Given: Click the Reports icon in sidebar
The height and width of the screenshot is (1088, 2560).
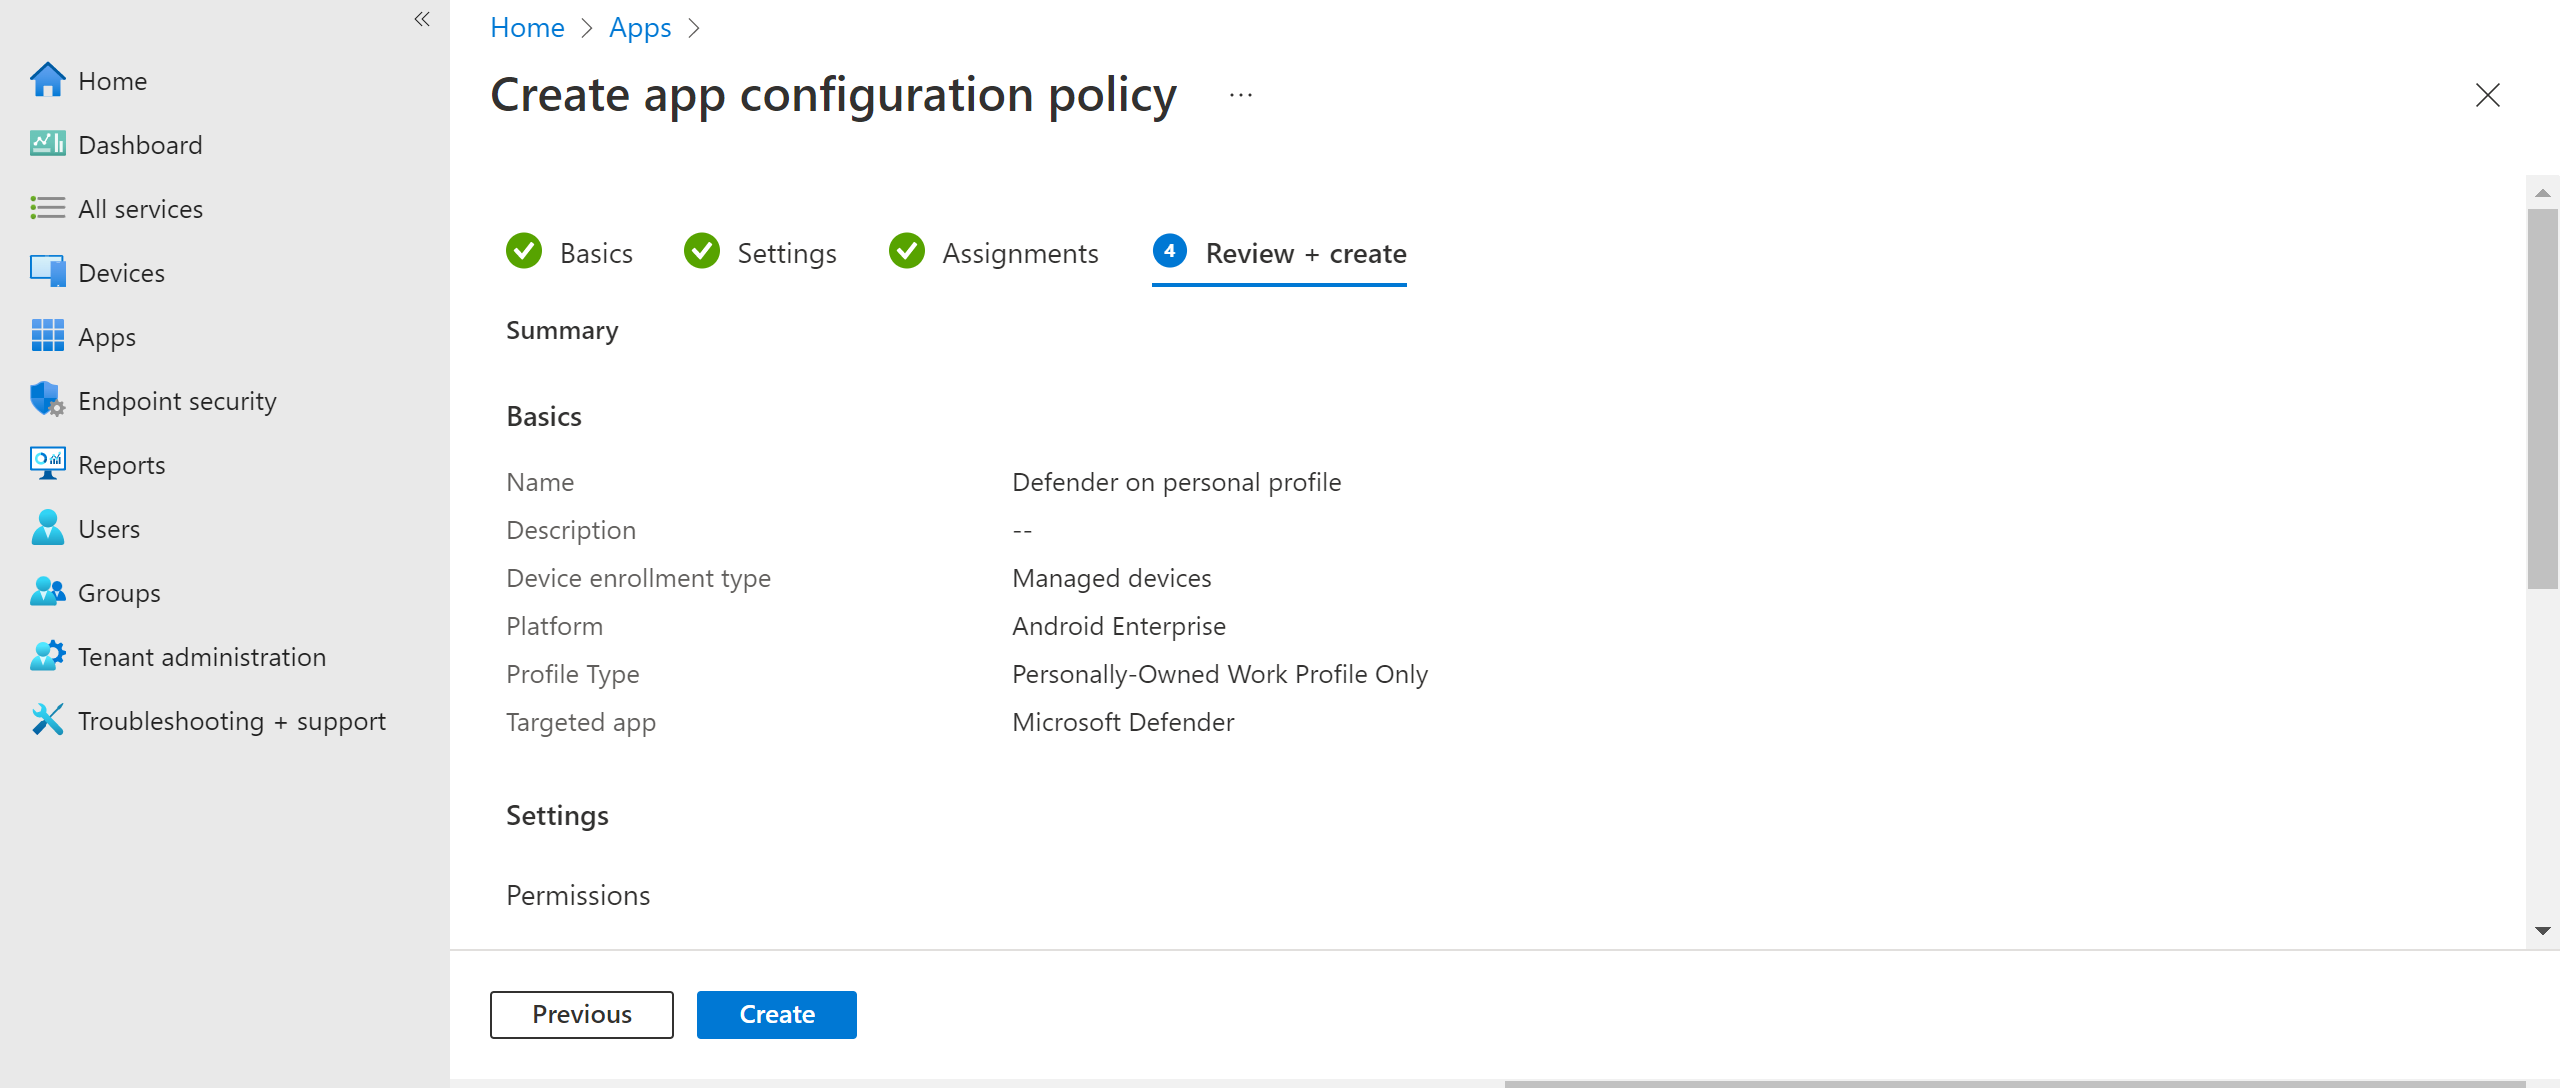Looking at the screenshot, I should pos(47,464).
